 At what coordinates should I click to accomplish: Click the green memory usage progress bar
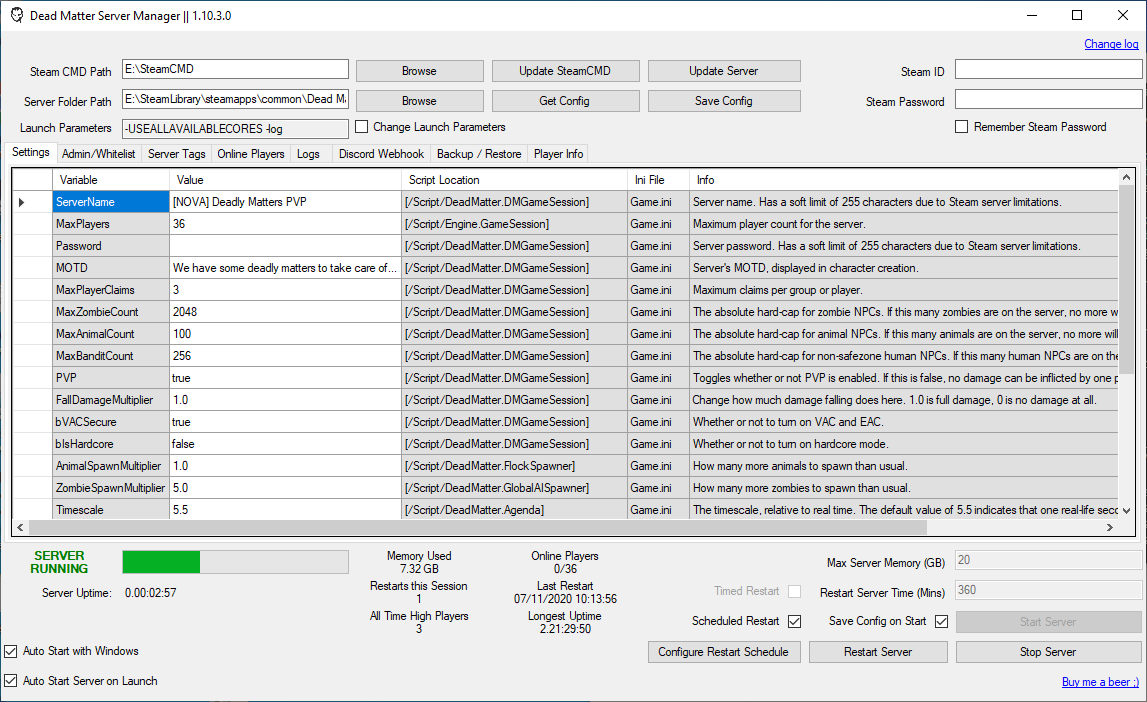160,561
